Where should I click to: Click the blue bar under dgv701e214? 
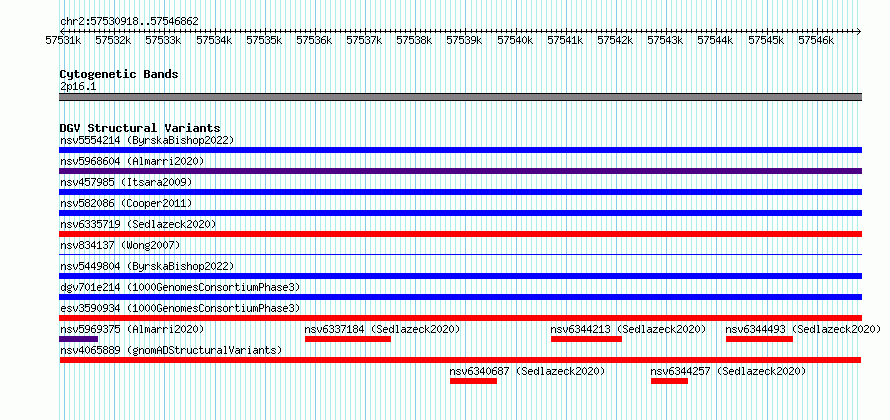click(460, 297)
